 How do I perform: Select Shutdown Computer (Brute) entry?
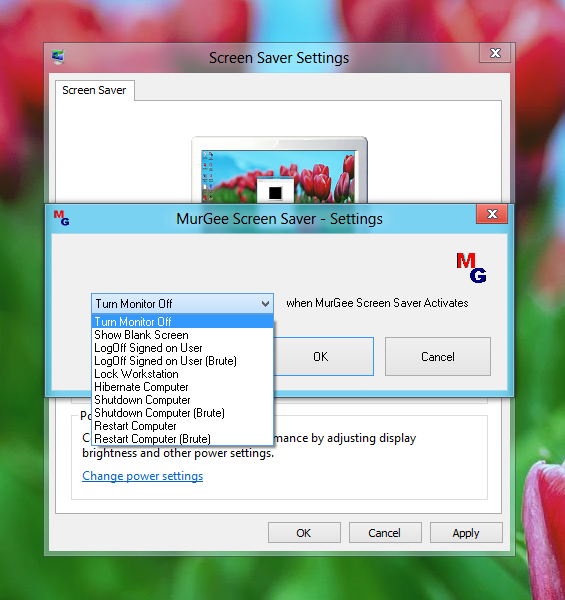(182, 413)
